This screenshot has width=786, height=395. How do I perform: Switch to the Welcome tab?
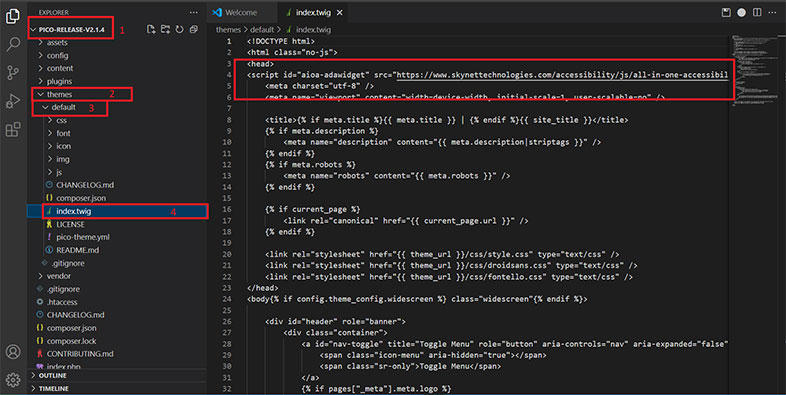tap(242, 13)
